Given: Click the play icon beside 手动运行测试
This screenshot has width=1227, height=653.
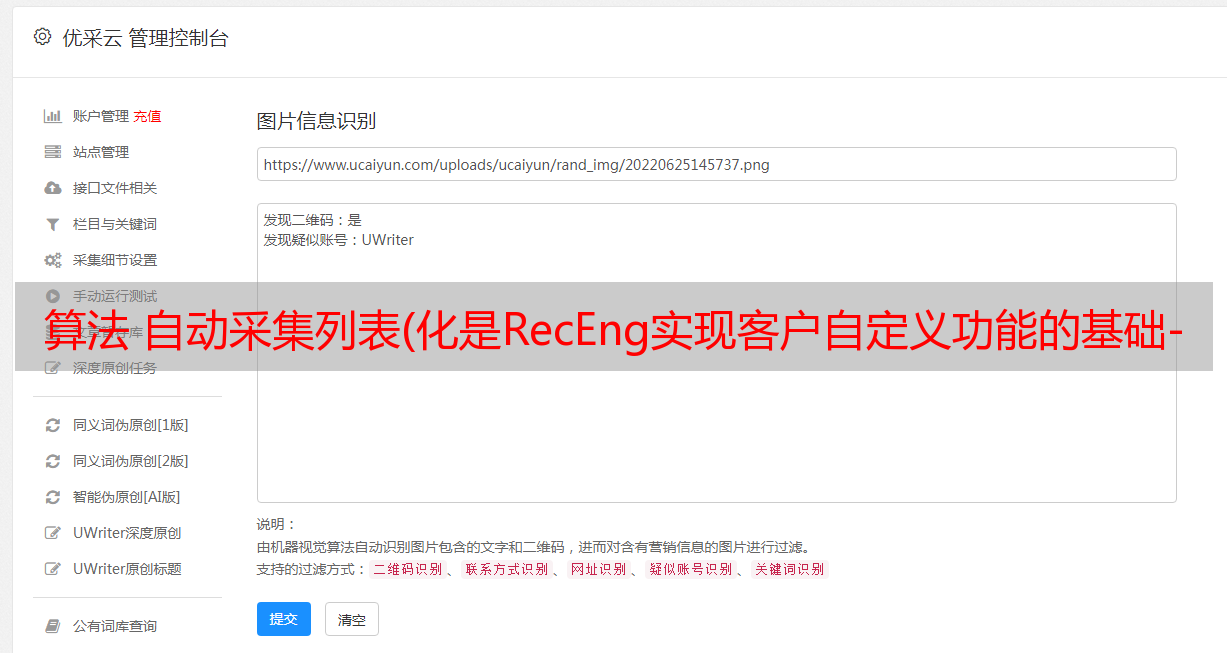Looking at the screenshot, I should [53, 296].
